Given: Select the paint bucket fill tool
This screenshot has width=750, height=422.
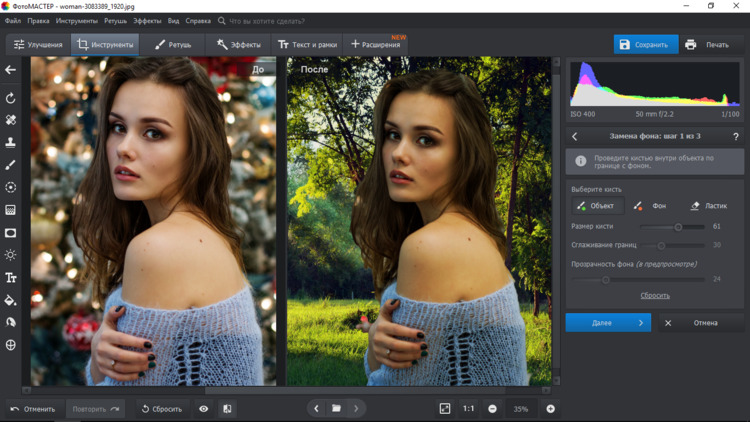Looking at the screenshot, I should pyautogui.click(x=11, y=300).
